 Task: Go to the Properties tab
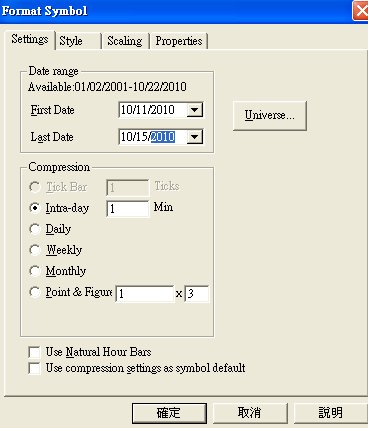179,41
